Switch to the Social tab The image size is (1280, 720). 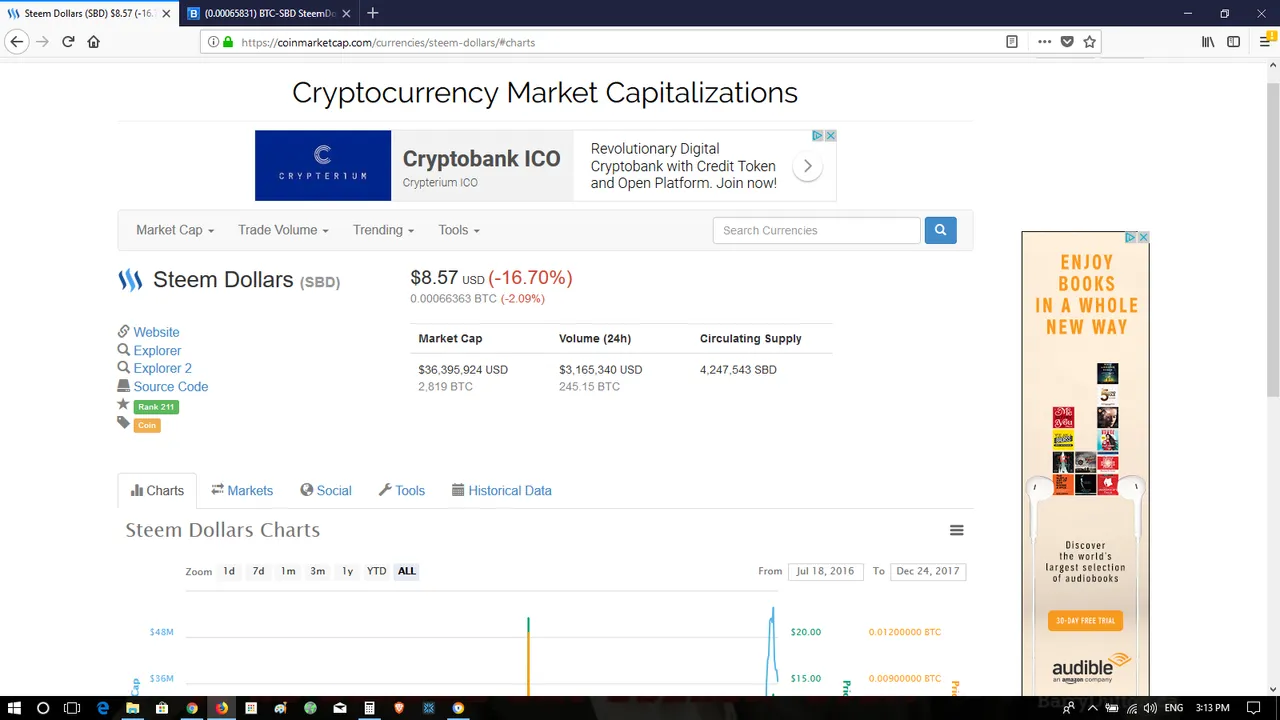326,491
